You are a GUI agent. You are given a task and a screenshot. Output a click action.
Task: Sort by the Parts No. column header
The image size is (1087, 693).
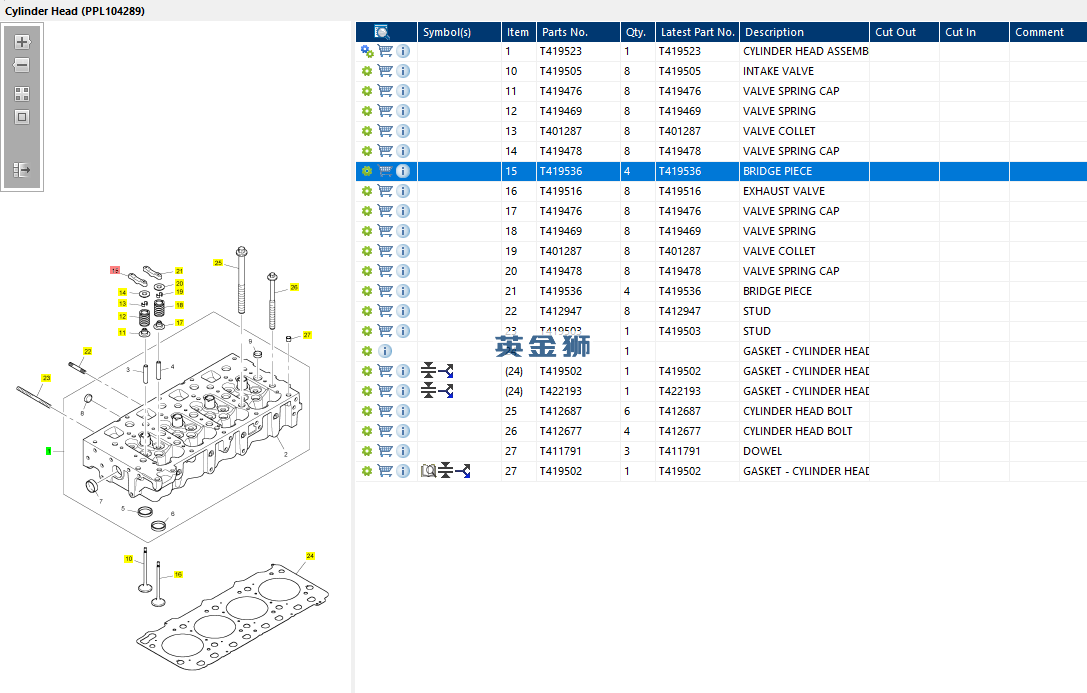point(565,32)
